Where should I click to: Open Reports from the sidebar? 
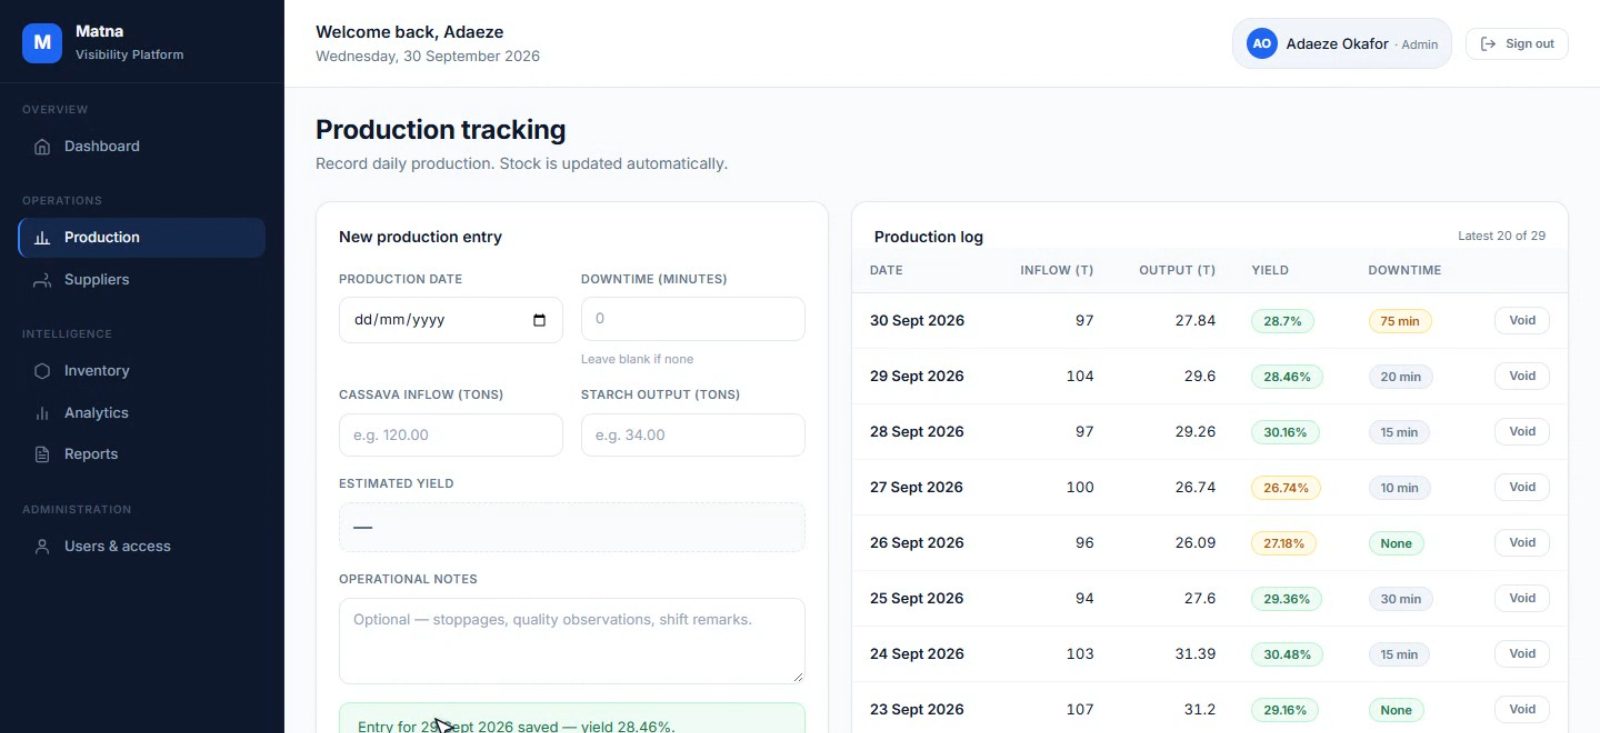pos(141,454)
